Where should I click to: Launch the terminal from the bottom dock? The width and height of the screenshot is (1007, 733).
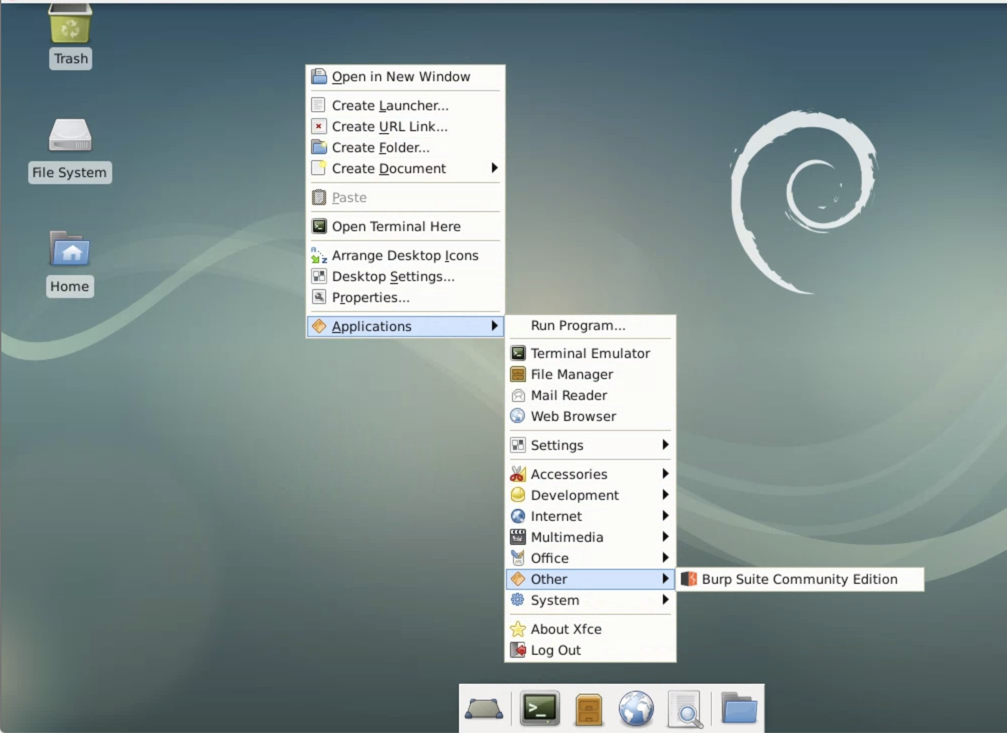[x=540, y=709]
